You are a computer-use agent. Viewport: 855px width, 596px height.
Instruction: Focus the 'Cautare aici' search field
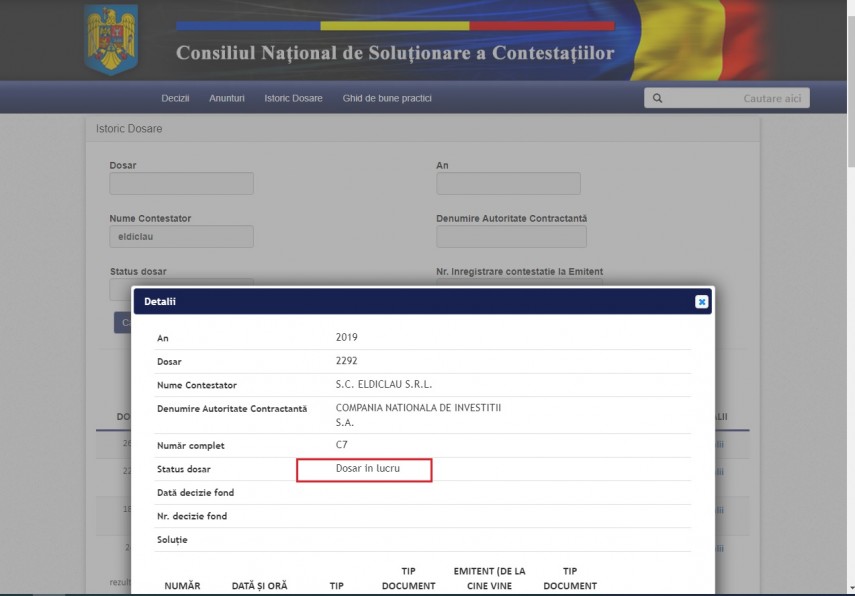click(x=735, y=98)
